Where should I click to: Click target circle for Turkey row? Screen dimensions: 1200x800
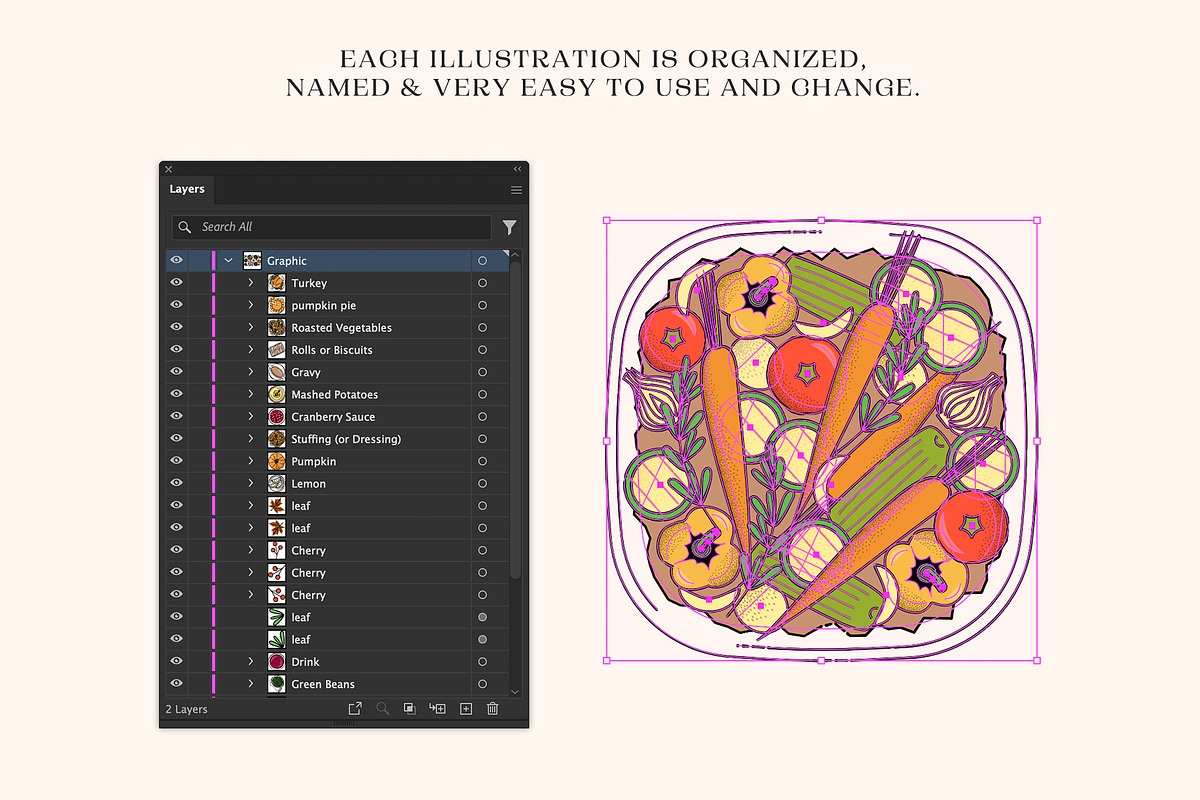(482, 283)
